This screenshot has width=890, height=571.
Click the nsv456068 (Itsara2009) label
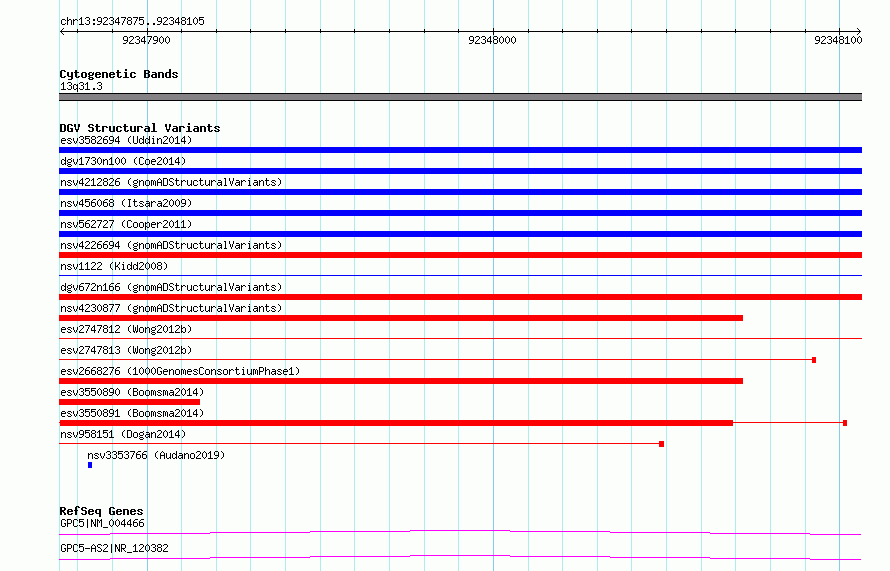126,203
